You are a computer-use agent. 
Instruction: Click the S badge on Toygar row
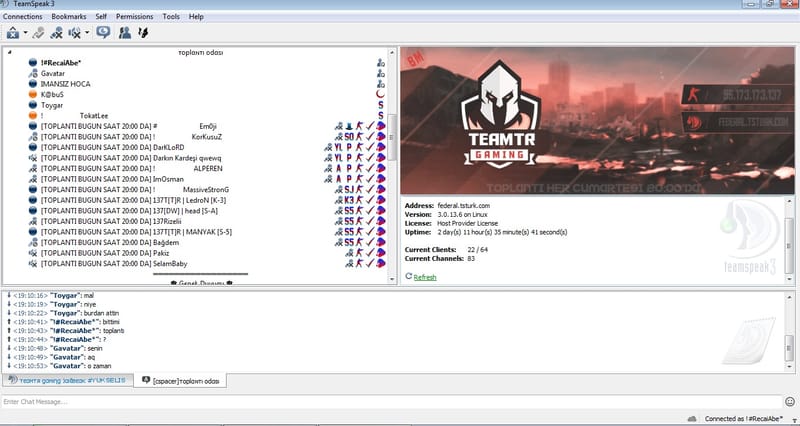point(381,105)
